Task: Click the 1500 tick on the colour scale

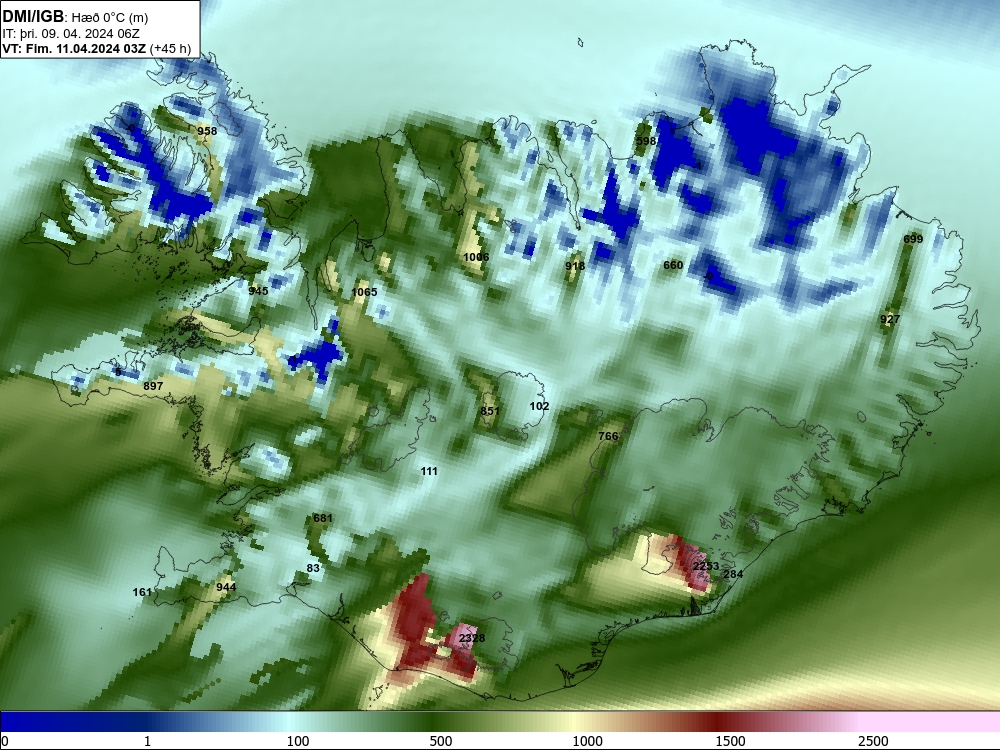Action: [x=730, y=741]
